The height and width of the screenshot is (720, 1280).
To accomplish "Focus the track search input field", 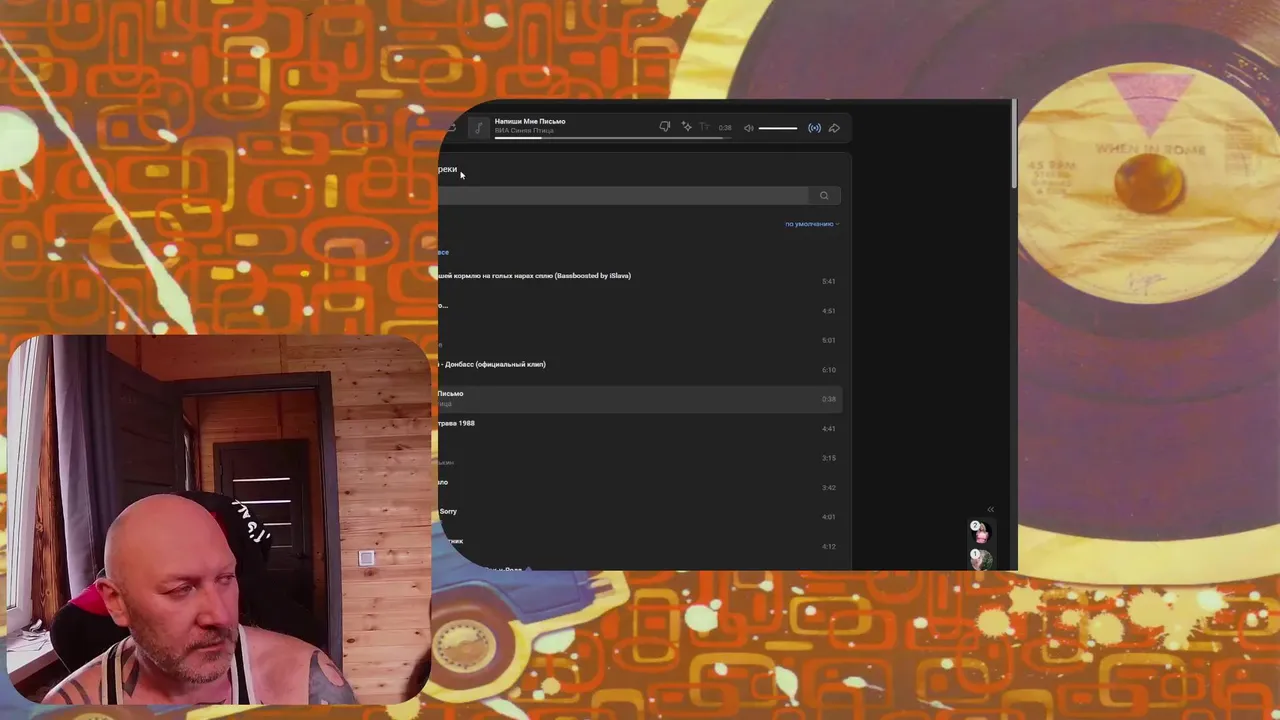I will coord(625,196).
